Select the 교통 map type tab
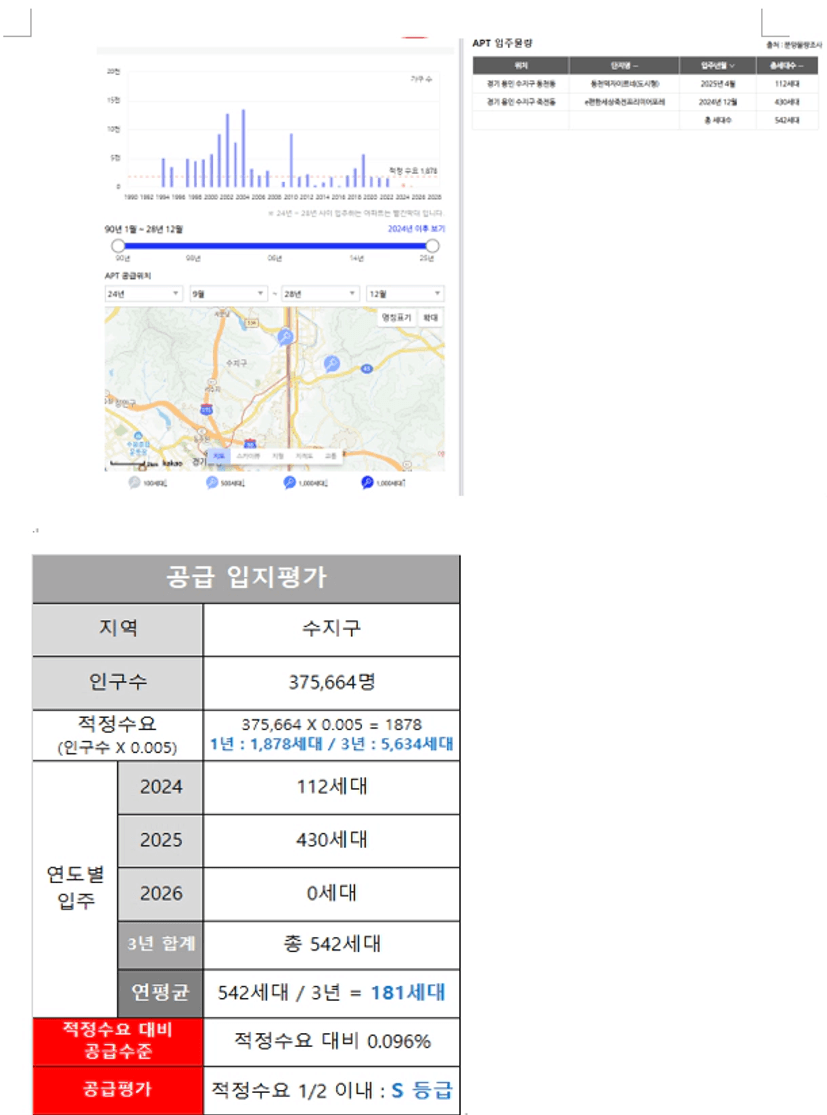Image resolution: width=827 pixels, height=1115 pixels. [x=331, y=456]
